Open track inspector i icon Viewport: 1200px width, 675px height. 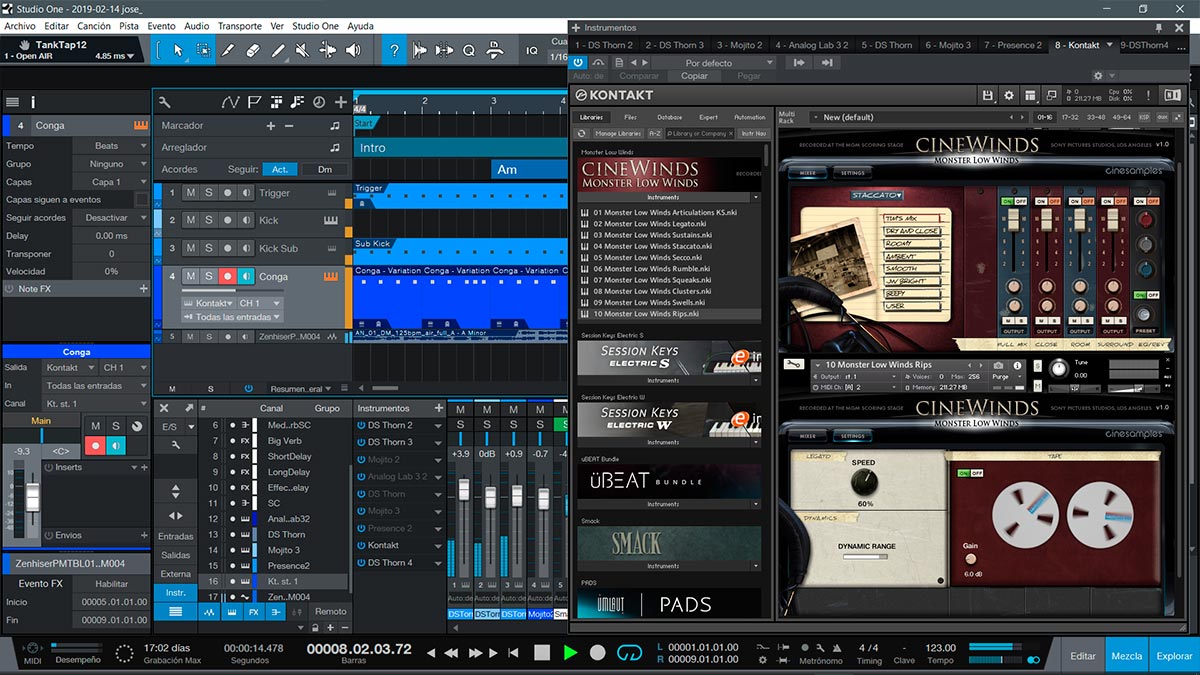pos(33,101)
